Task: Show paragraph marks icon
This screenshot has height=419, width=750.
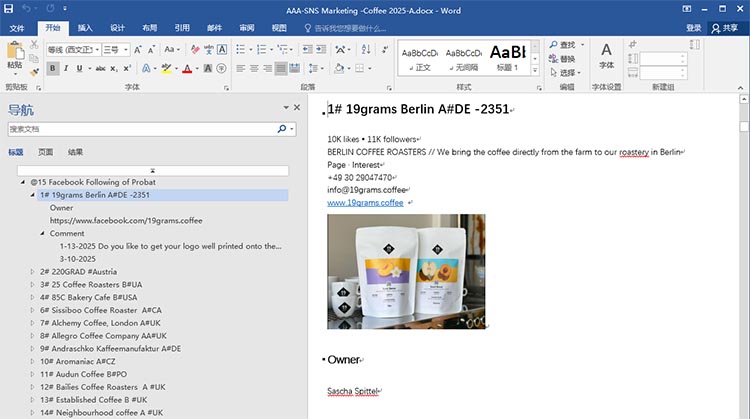Action: tap(385, 49)
